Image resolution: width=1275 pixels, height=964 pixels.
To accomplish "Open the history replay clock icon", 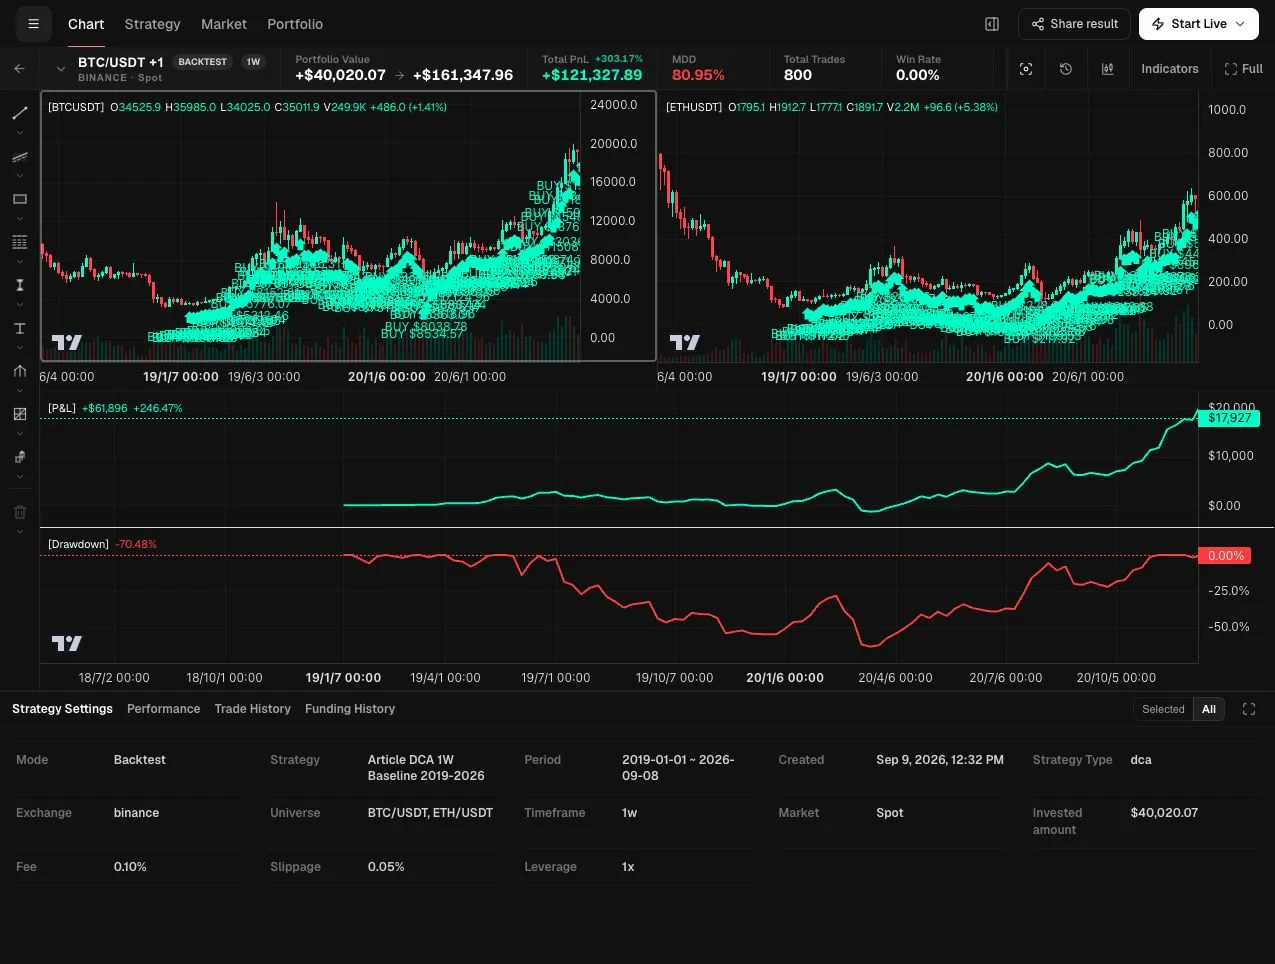I will click(1066, 69).
